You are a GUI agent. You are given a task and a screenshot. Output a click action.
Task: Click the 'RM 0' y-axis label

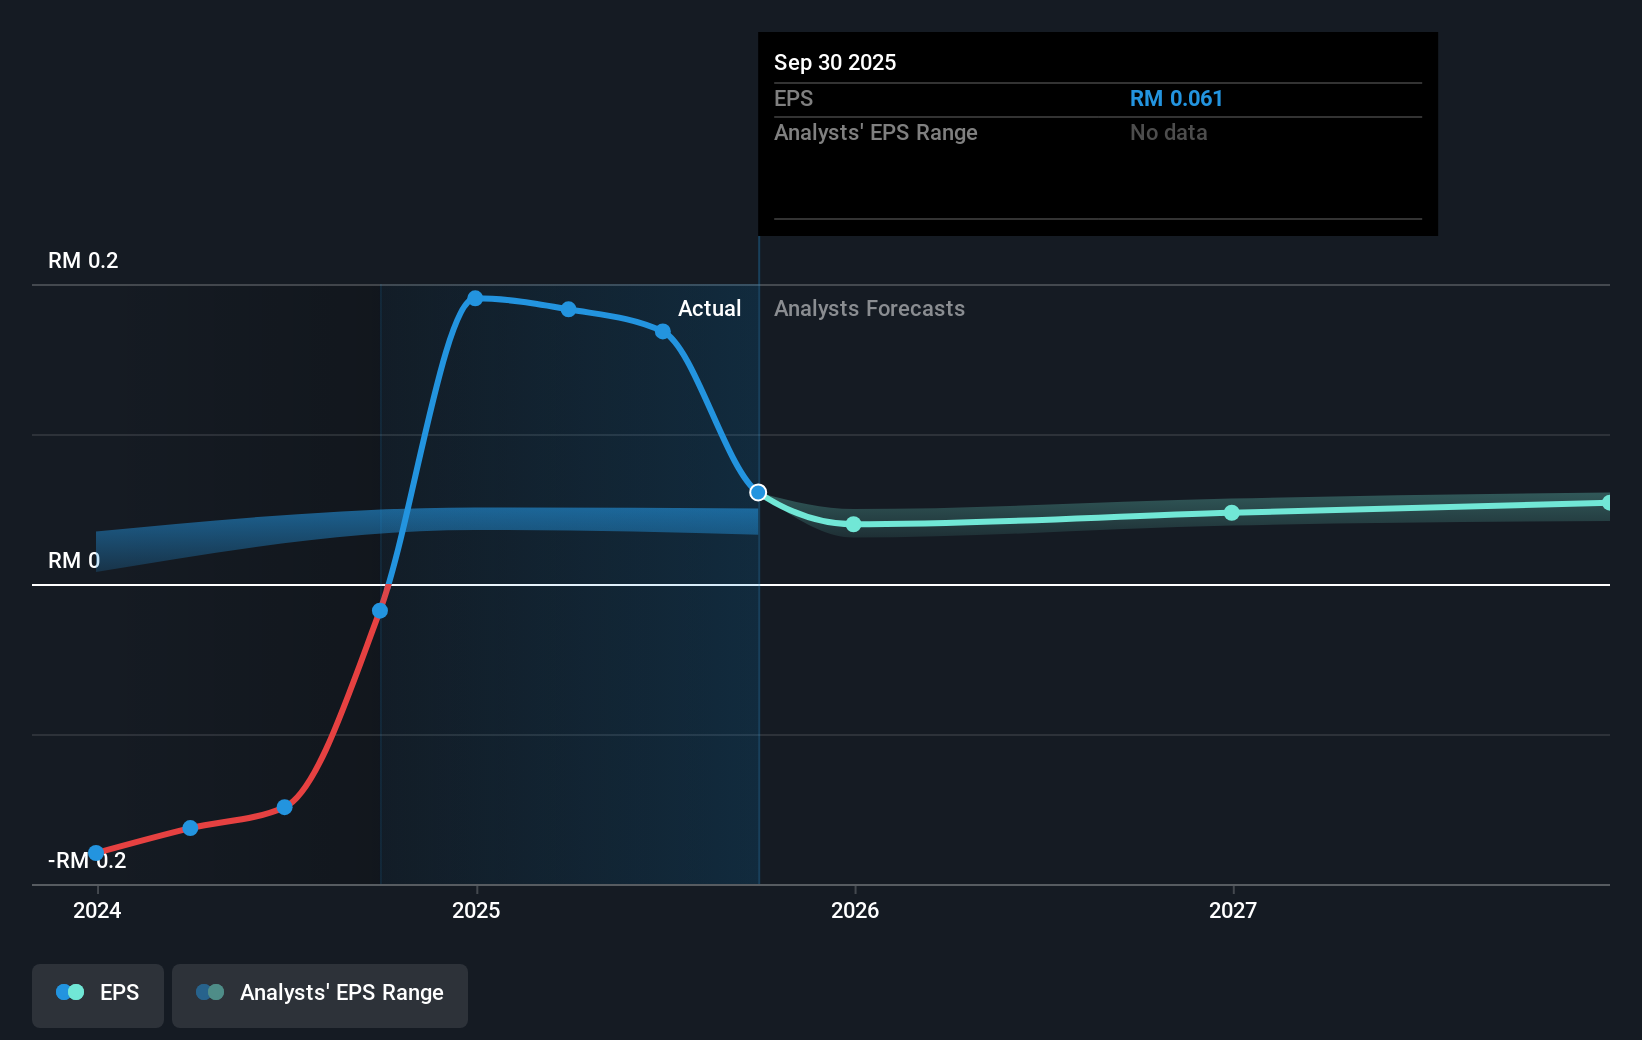[74, 560]
